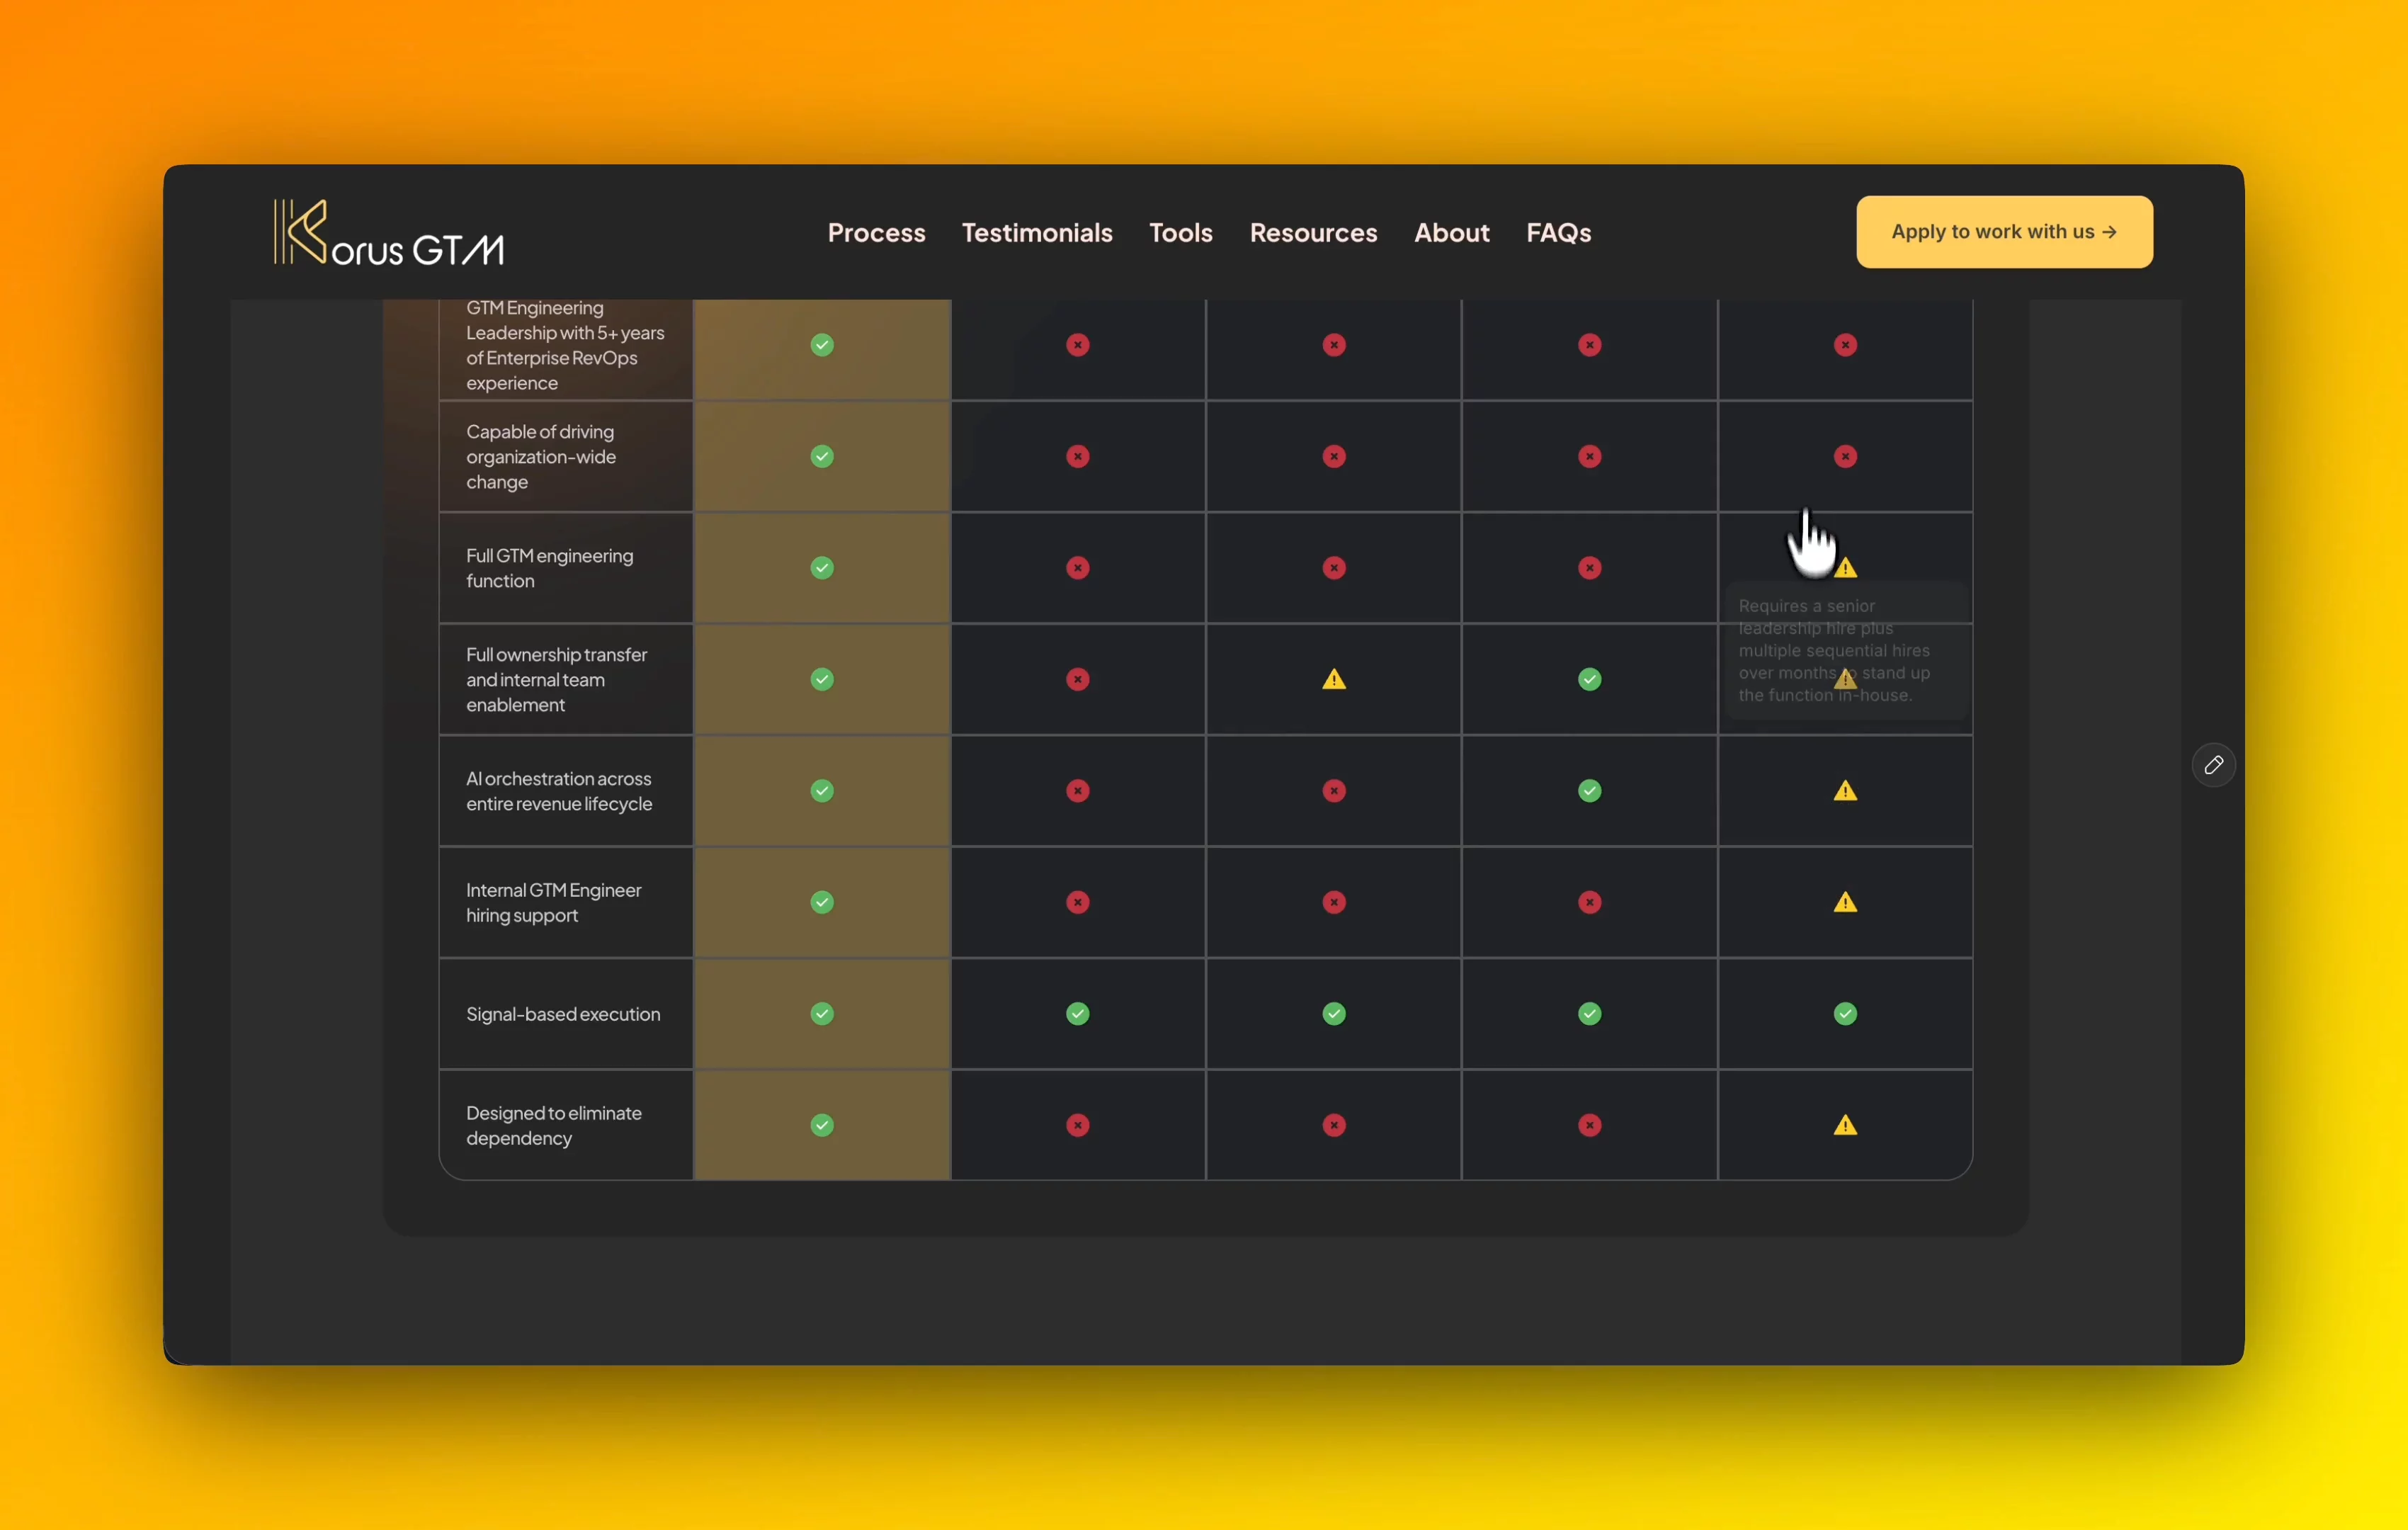Click warning triangle in Internal GTM Engineer hiring row
Viewport: 2408px width, 1530px height.
(1846, 903)
